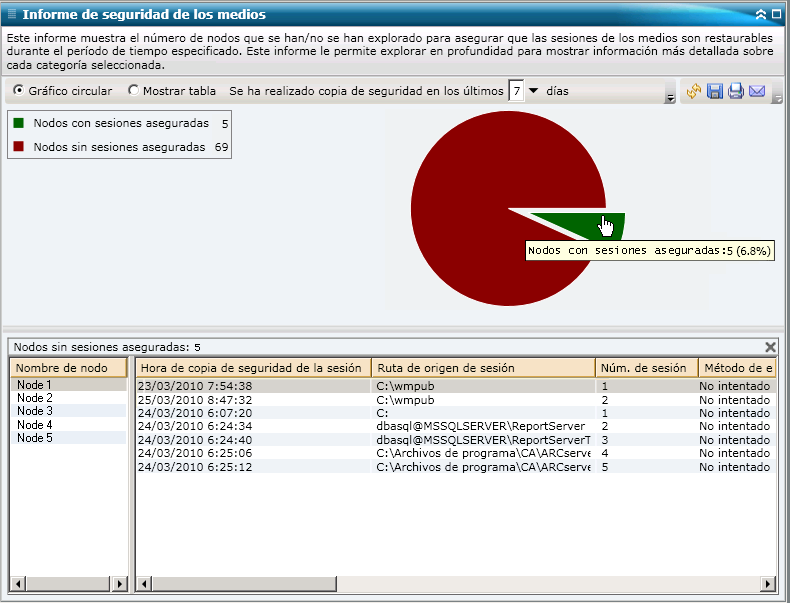
Task: Click the red legend color swatch
Action: pos(19,147)
